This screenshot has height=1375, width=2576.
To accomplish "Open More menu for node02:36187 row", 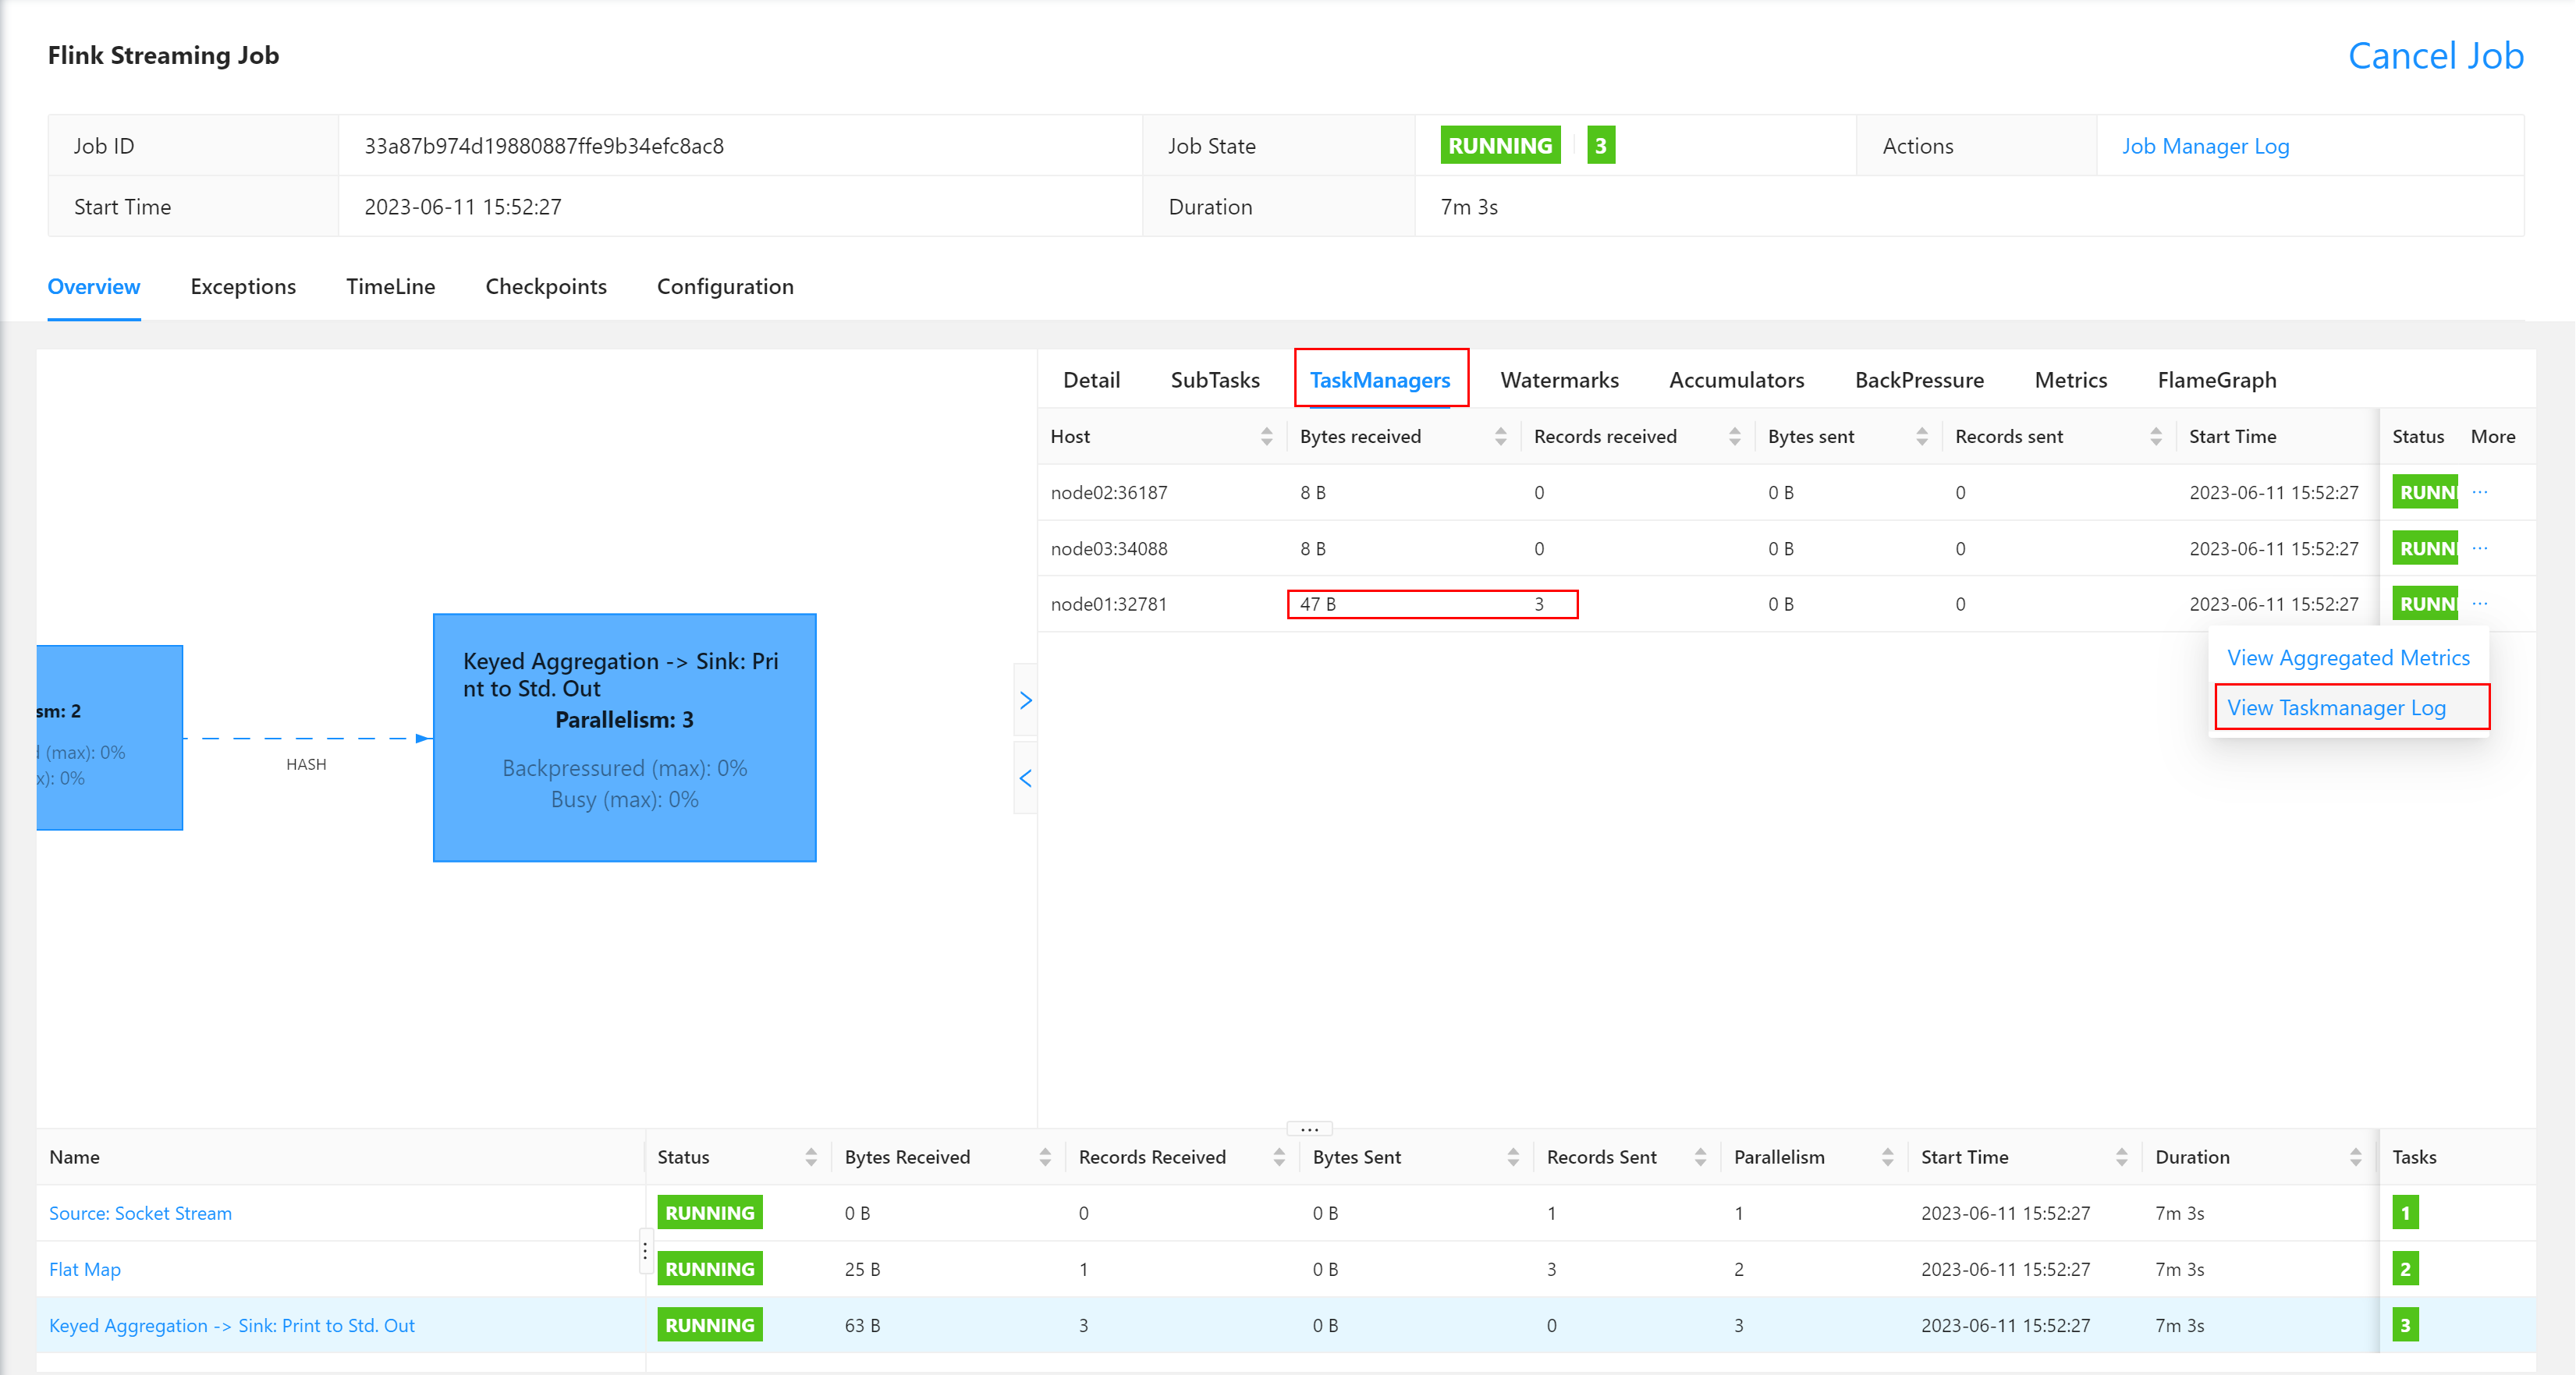I will [2480, 492].
